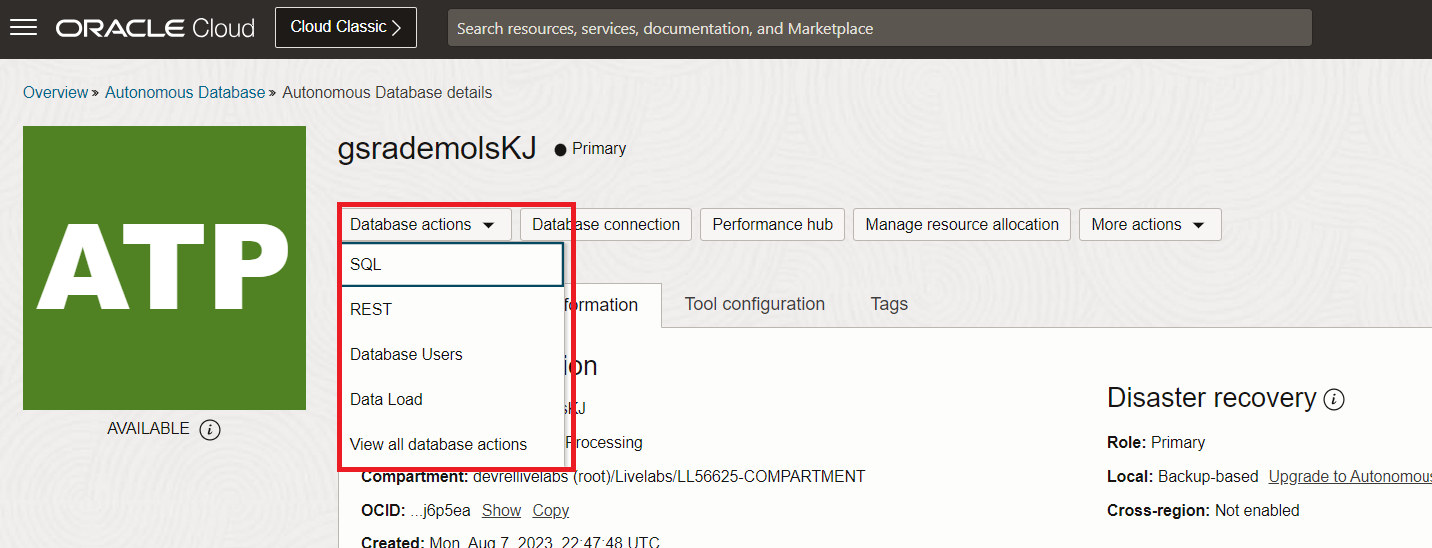Click Manage resource allocation button

[962, 224]
